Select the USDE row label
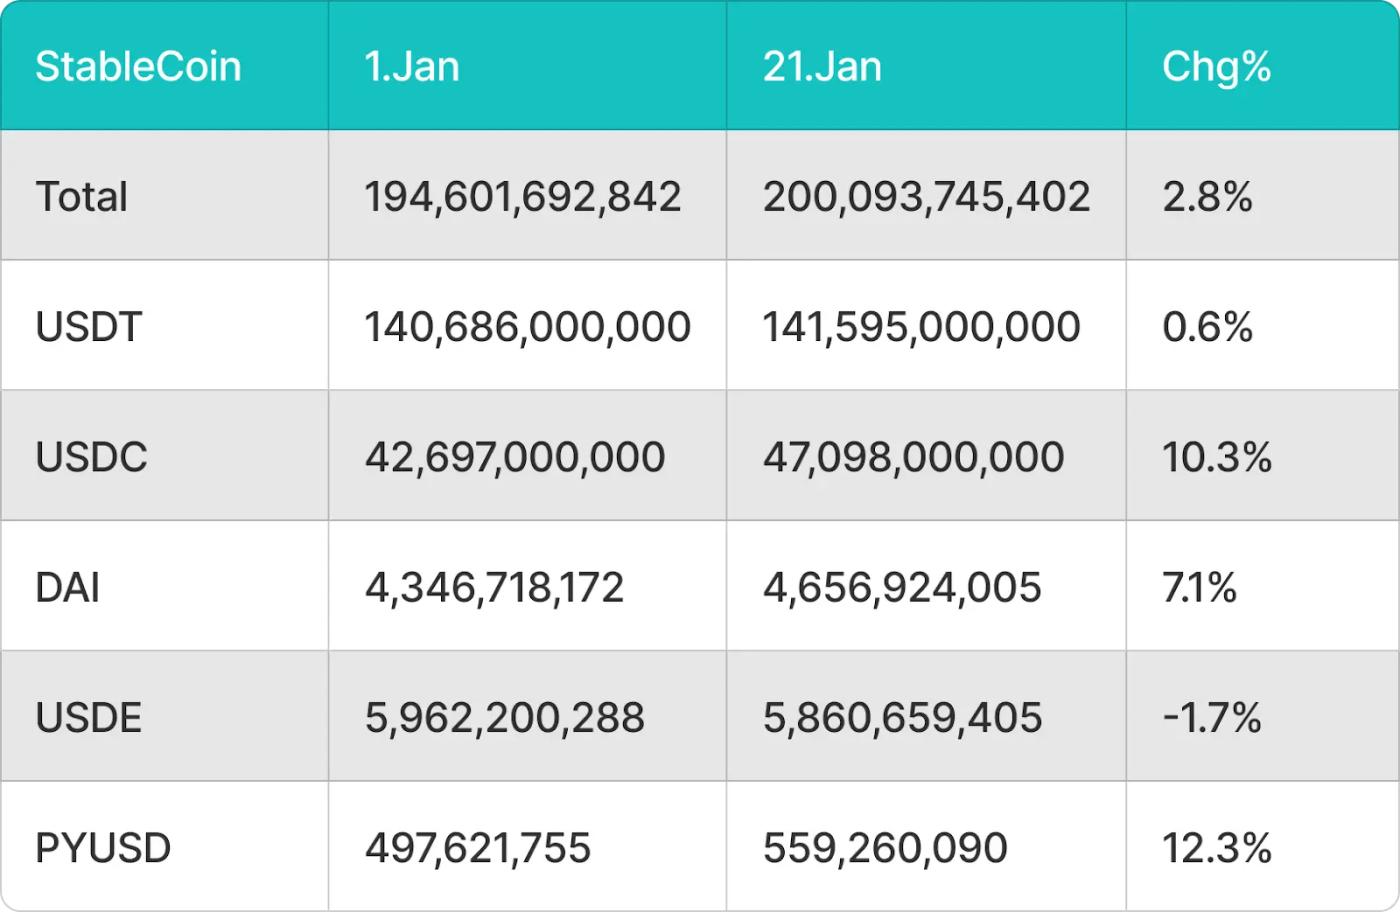This screenshot has height=912, width=1400. pyautogui.click(x=88, y=717)
